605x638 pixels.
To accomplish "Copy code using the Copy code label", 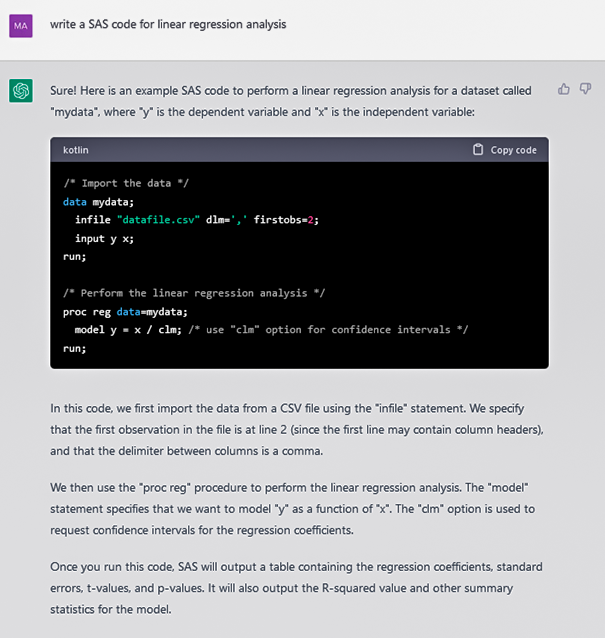I will 513,150.
